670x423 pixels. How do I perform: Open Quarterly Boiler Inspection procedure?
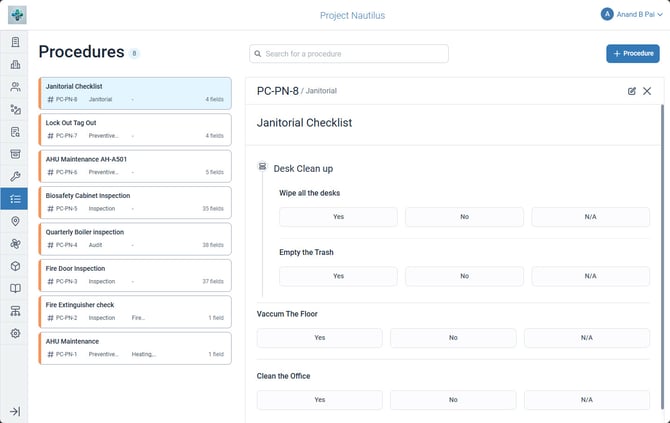(135, 239)
